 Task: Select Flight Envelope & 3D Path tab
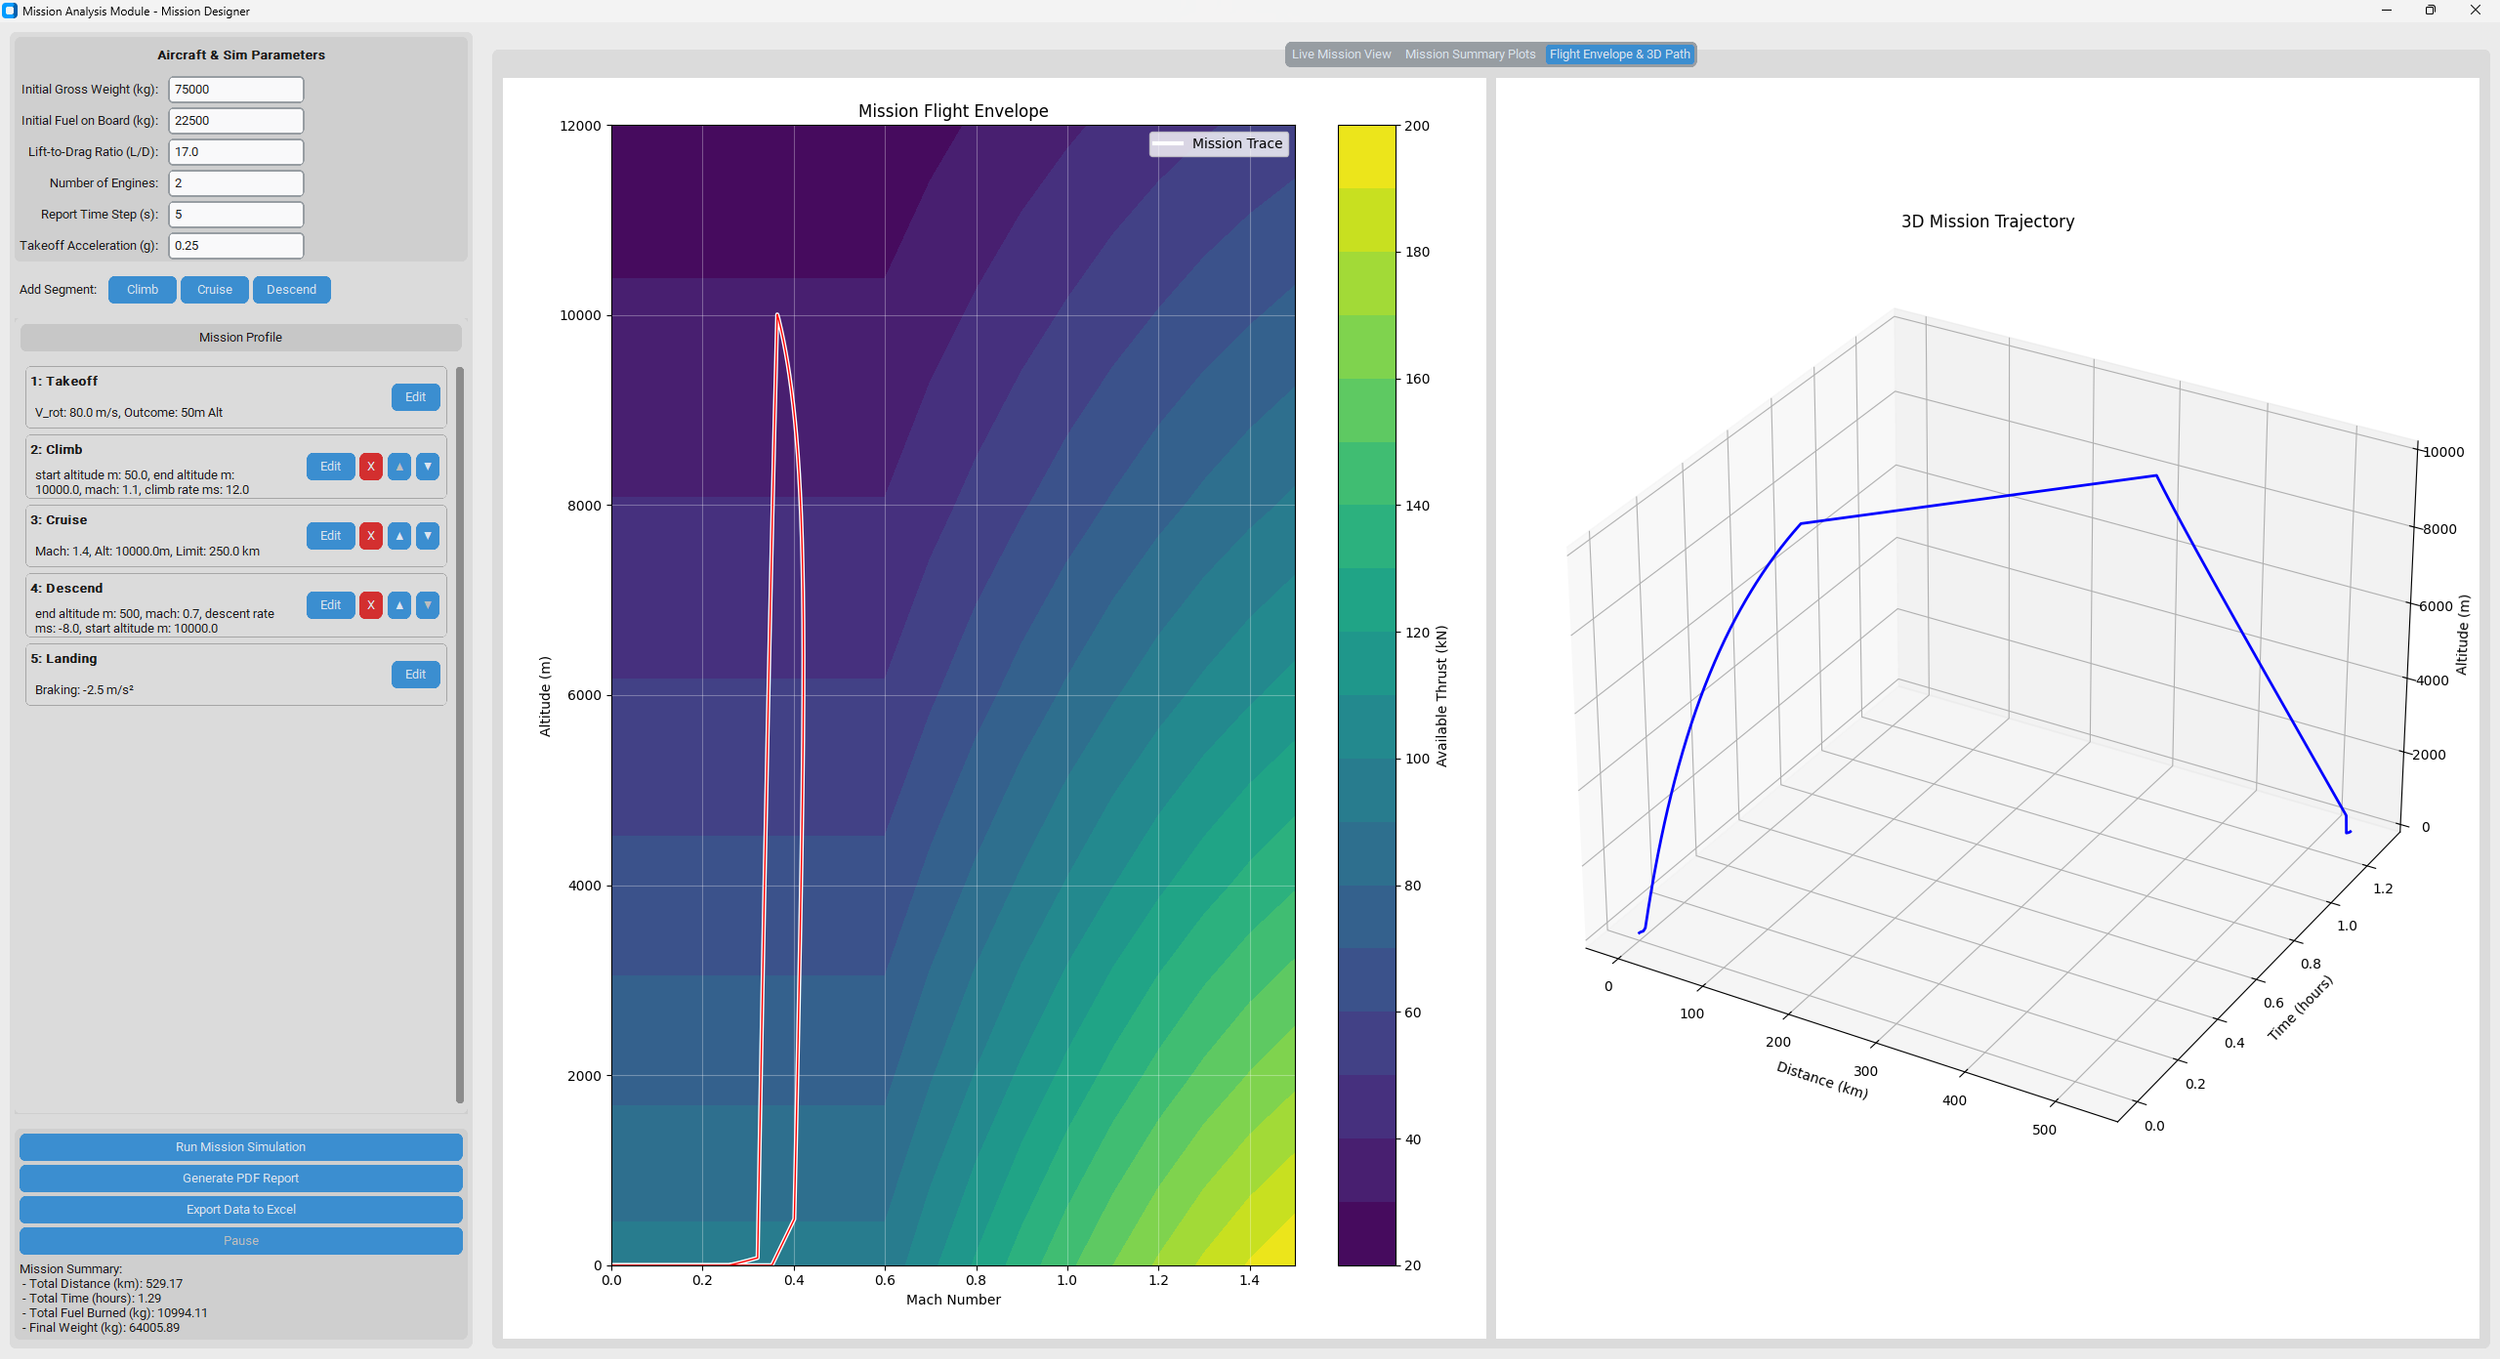point(1619,54)
